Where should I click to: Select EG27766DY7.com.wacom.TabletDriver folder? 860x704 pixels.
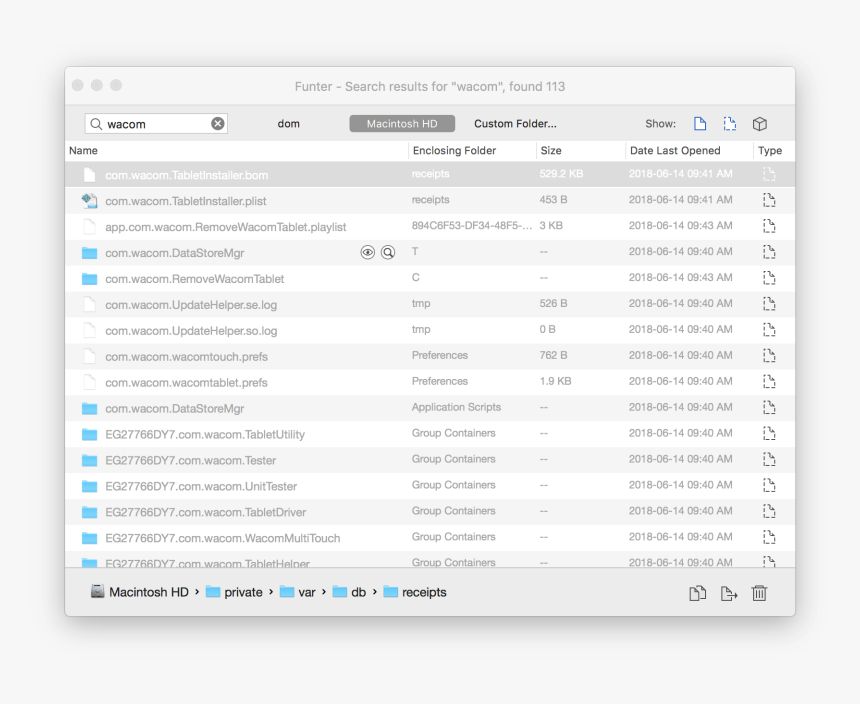430,512
